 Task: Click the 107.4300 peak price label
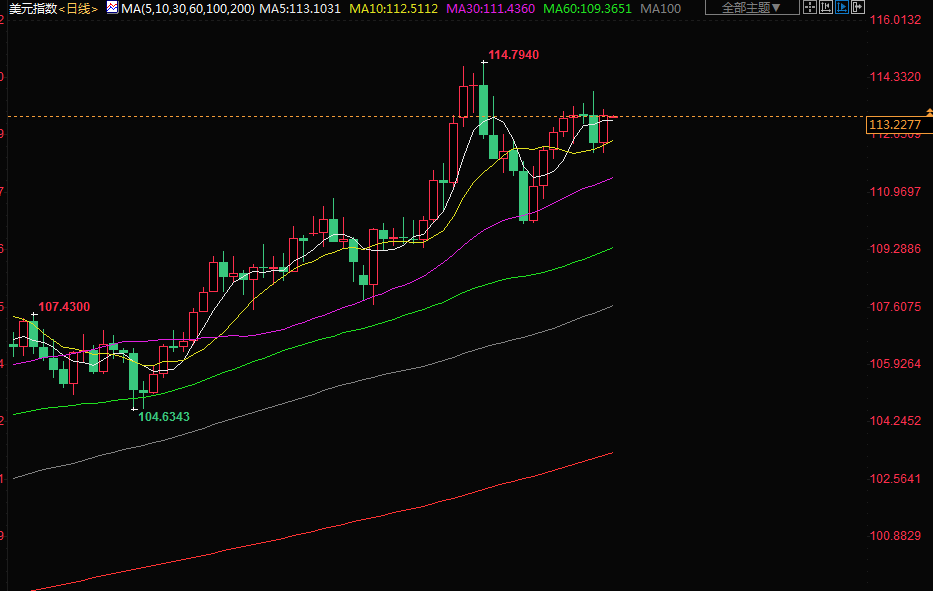pyautogui.click(x=64, y=306)
